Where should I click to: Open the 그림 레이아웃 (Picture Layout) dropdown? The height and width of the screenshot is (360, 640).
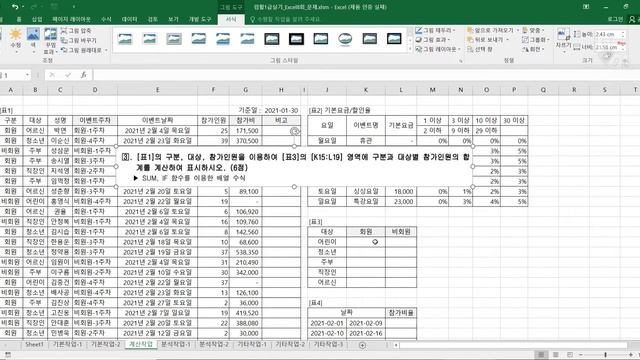(x=438, y=49)
